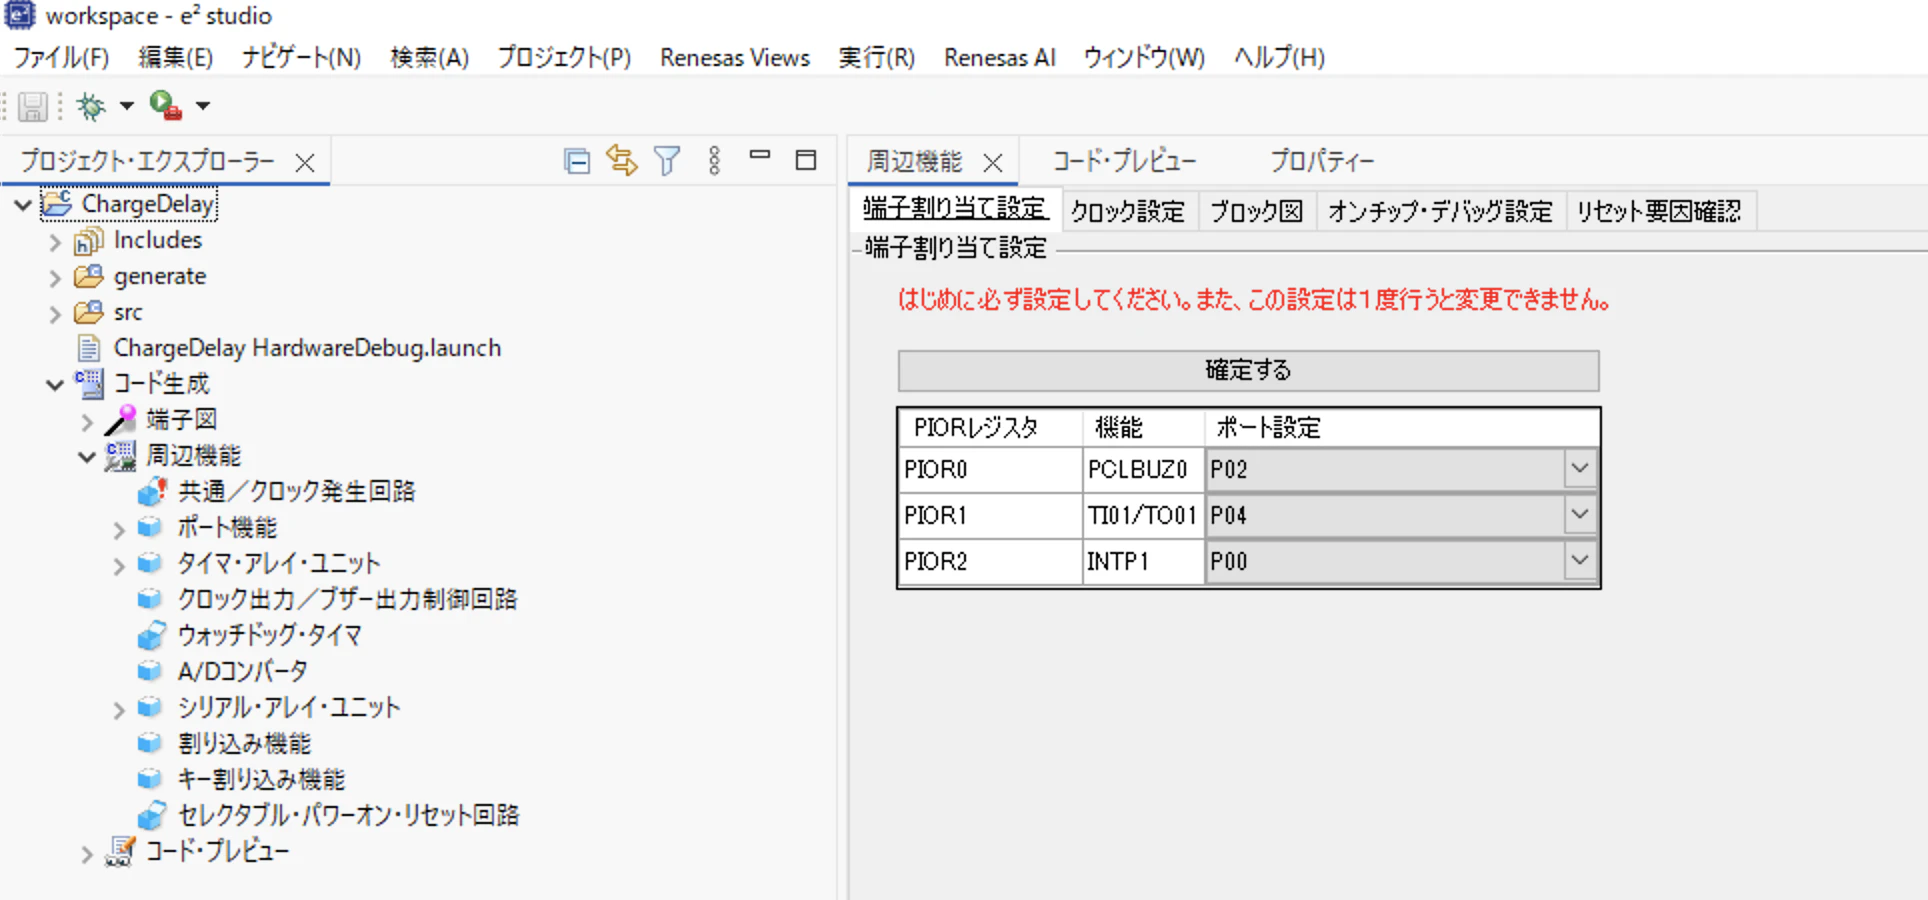Collapse the 周辺機能 tree node
Screen dimensions: 1928x900
coord(87,457)
